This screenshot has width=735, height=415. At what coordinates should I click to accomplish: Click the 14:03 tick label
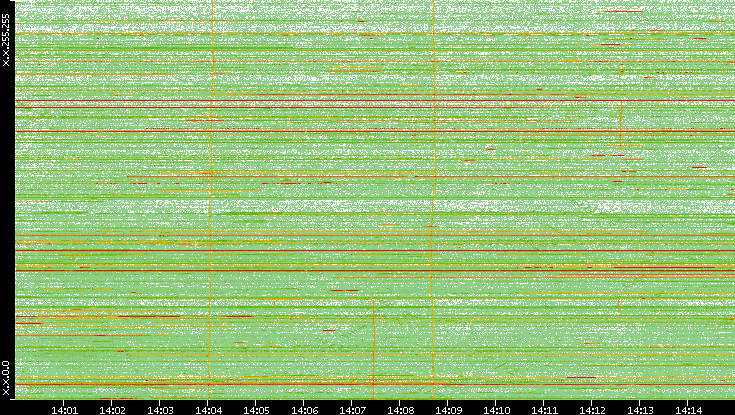tap(160, 410)
